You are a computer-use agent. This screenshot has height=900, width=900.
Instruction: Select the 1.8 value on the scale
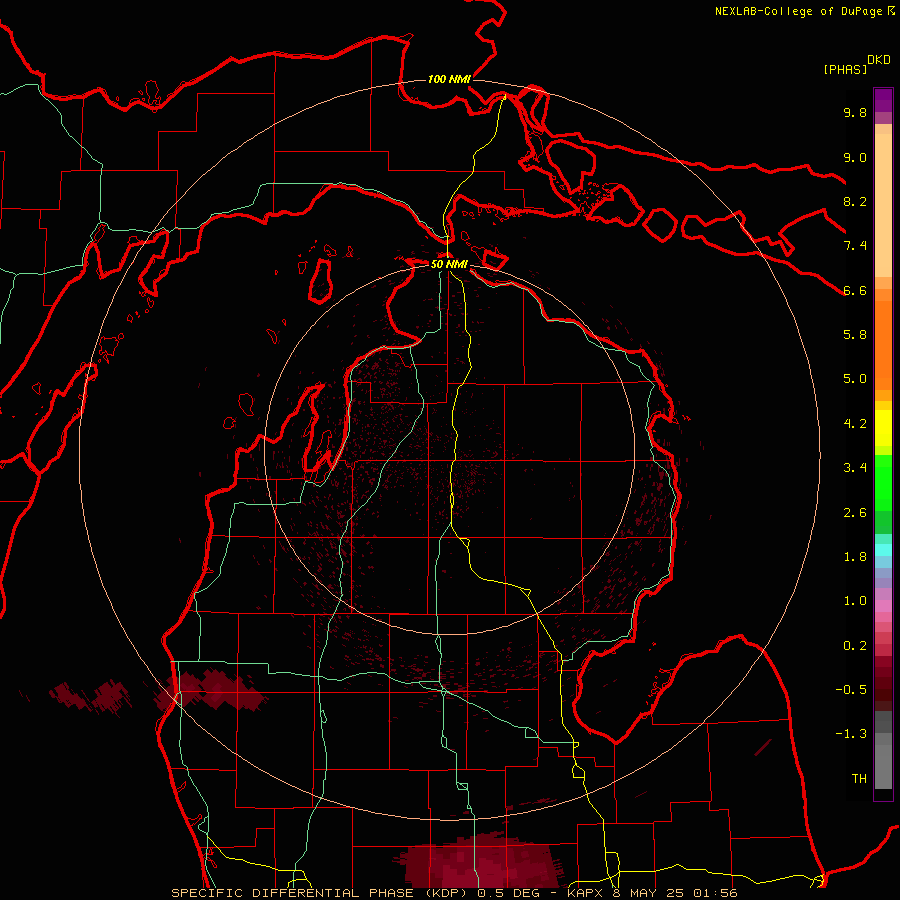click(x=855, y=557)
